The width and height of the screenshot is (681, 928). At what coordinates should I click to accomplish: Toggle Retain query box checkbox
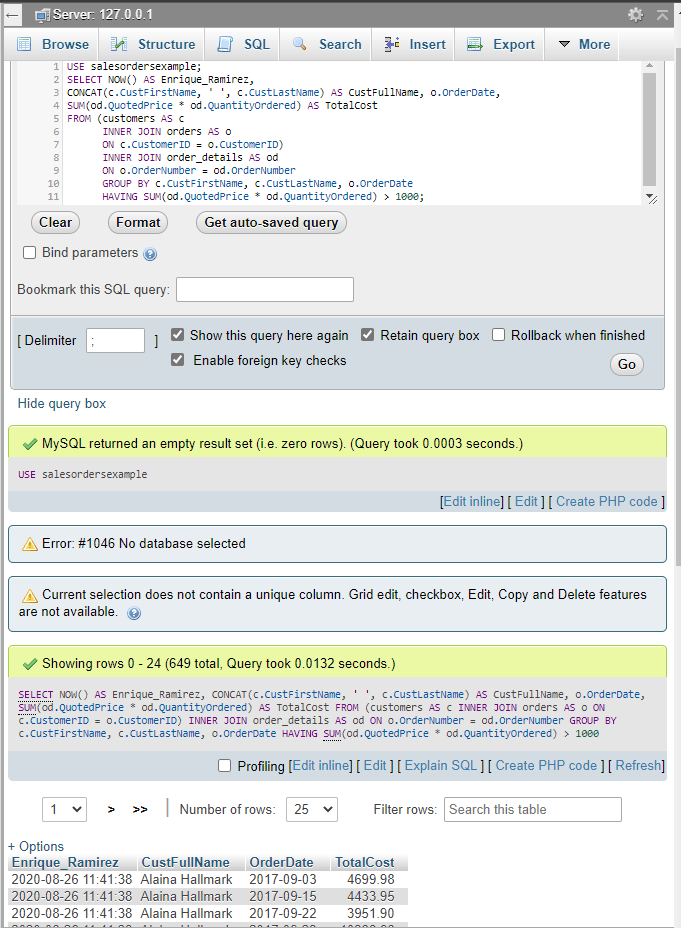pyautogui.click(x=367, y=335)
